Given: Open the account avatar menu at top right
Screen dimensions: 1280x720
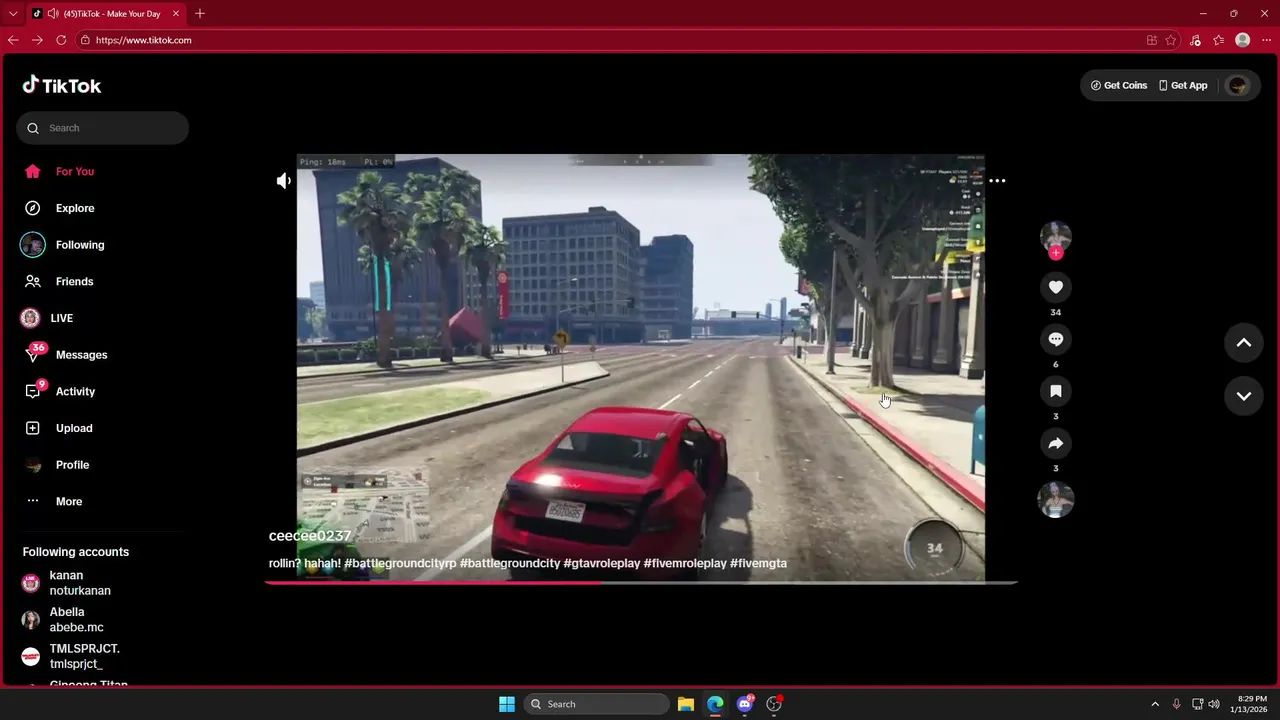Looking at the screenshot, I should [x=1238, y=85].
